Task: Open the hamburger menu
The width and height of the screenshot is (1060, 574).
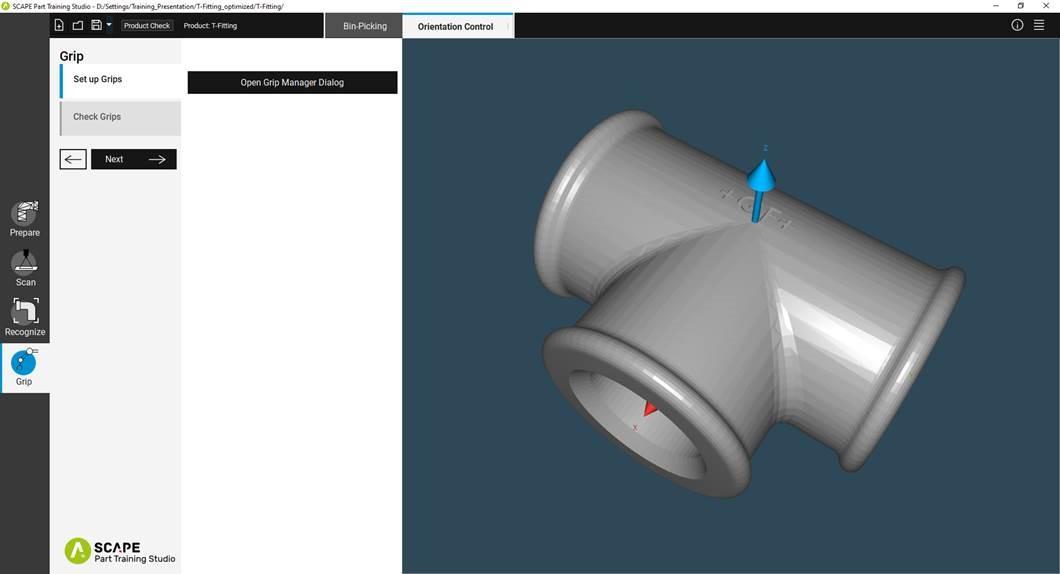Action: point(1039,25)
